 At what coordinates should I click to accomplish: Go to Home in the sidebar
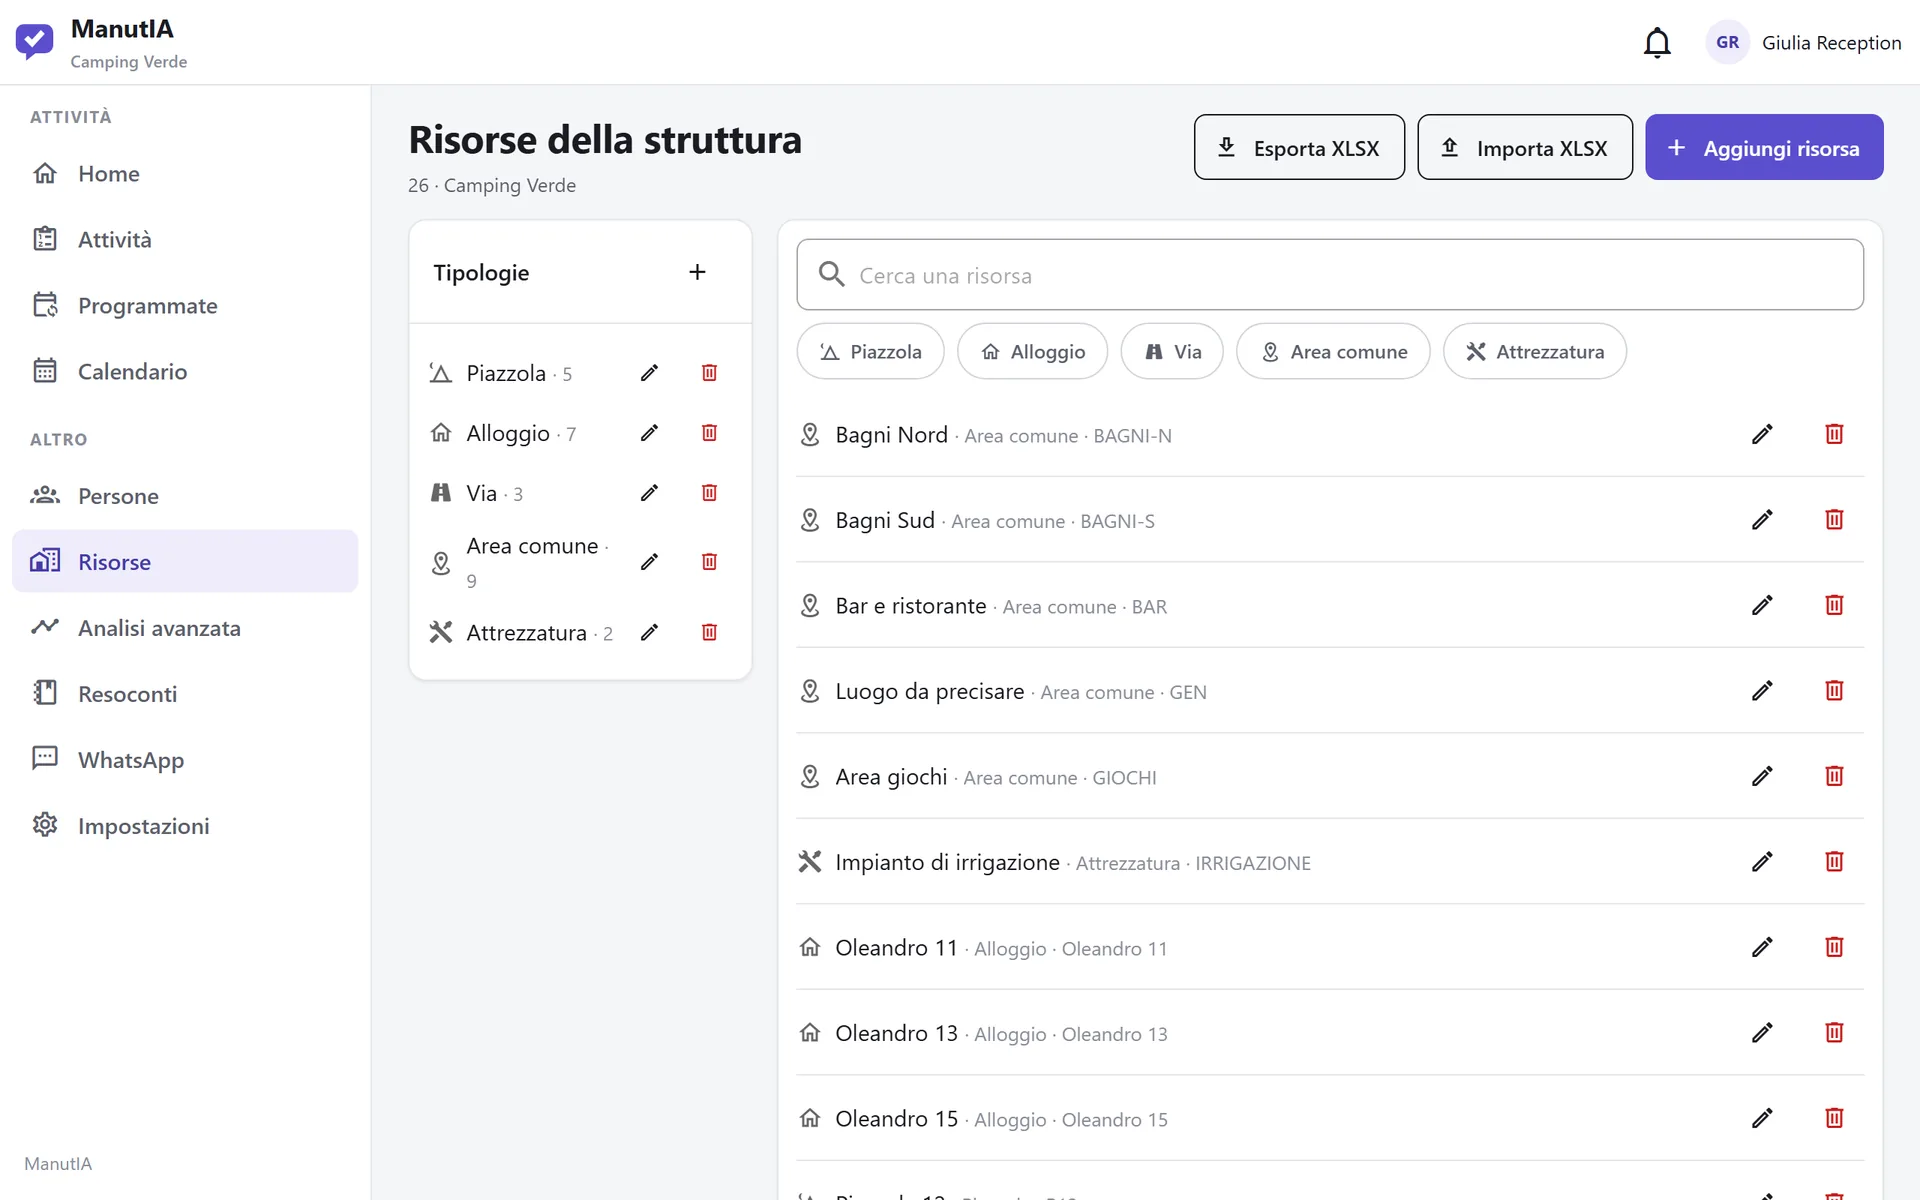tap(185, 173)
